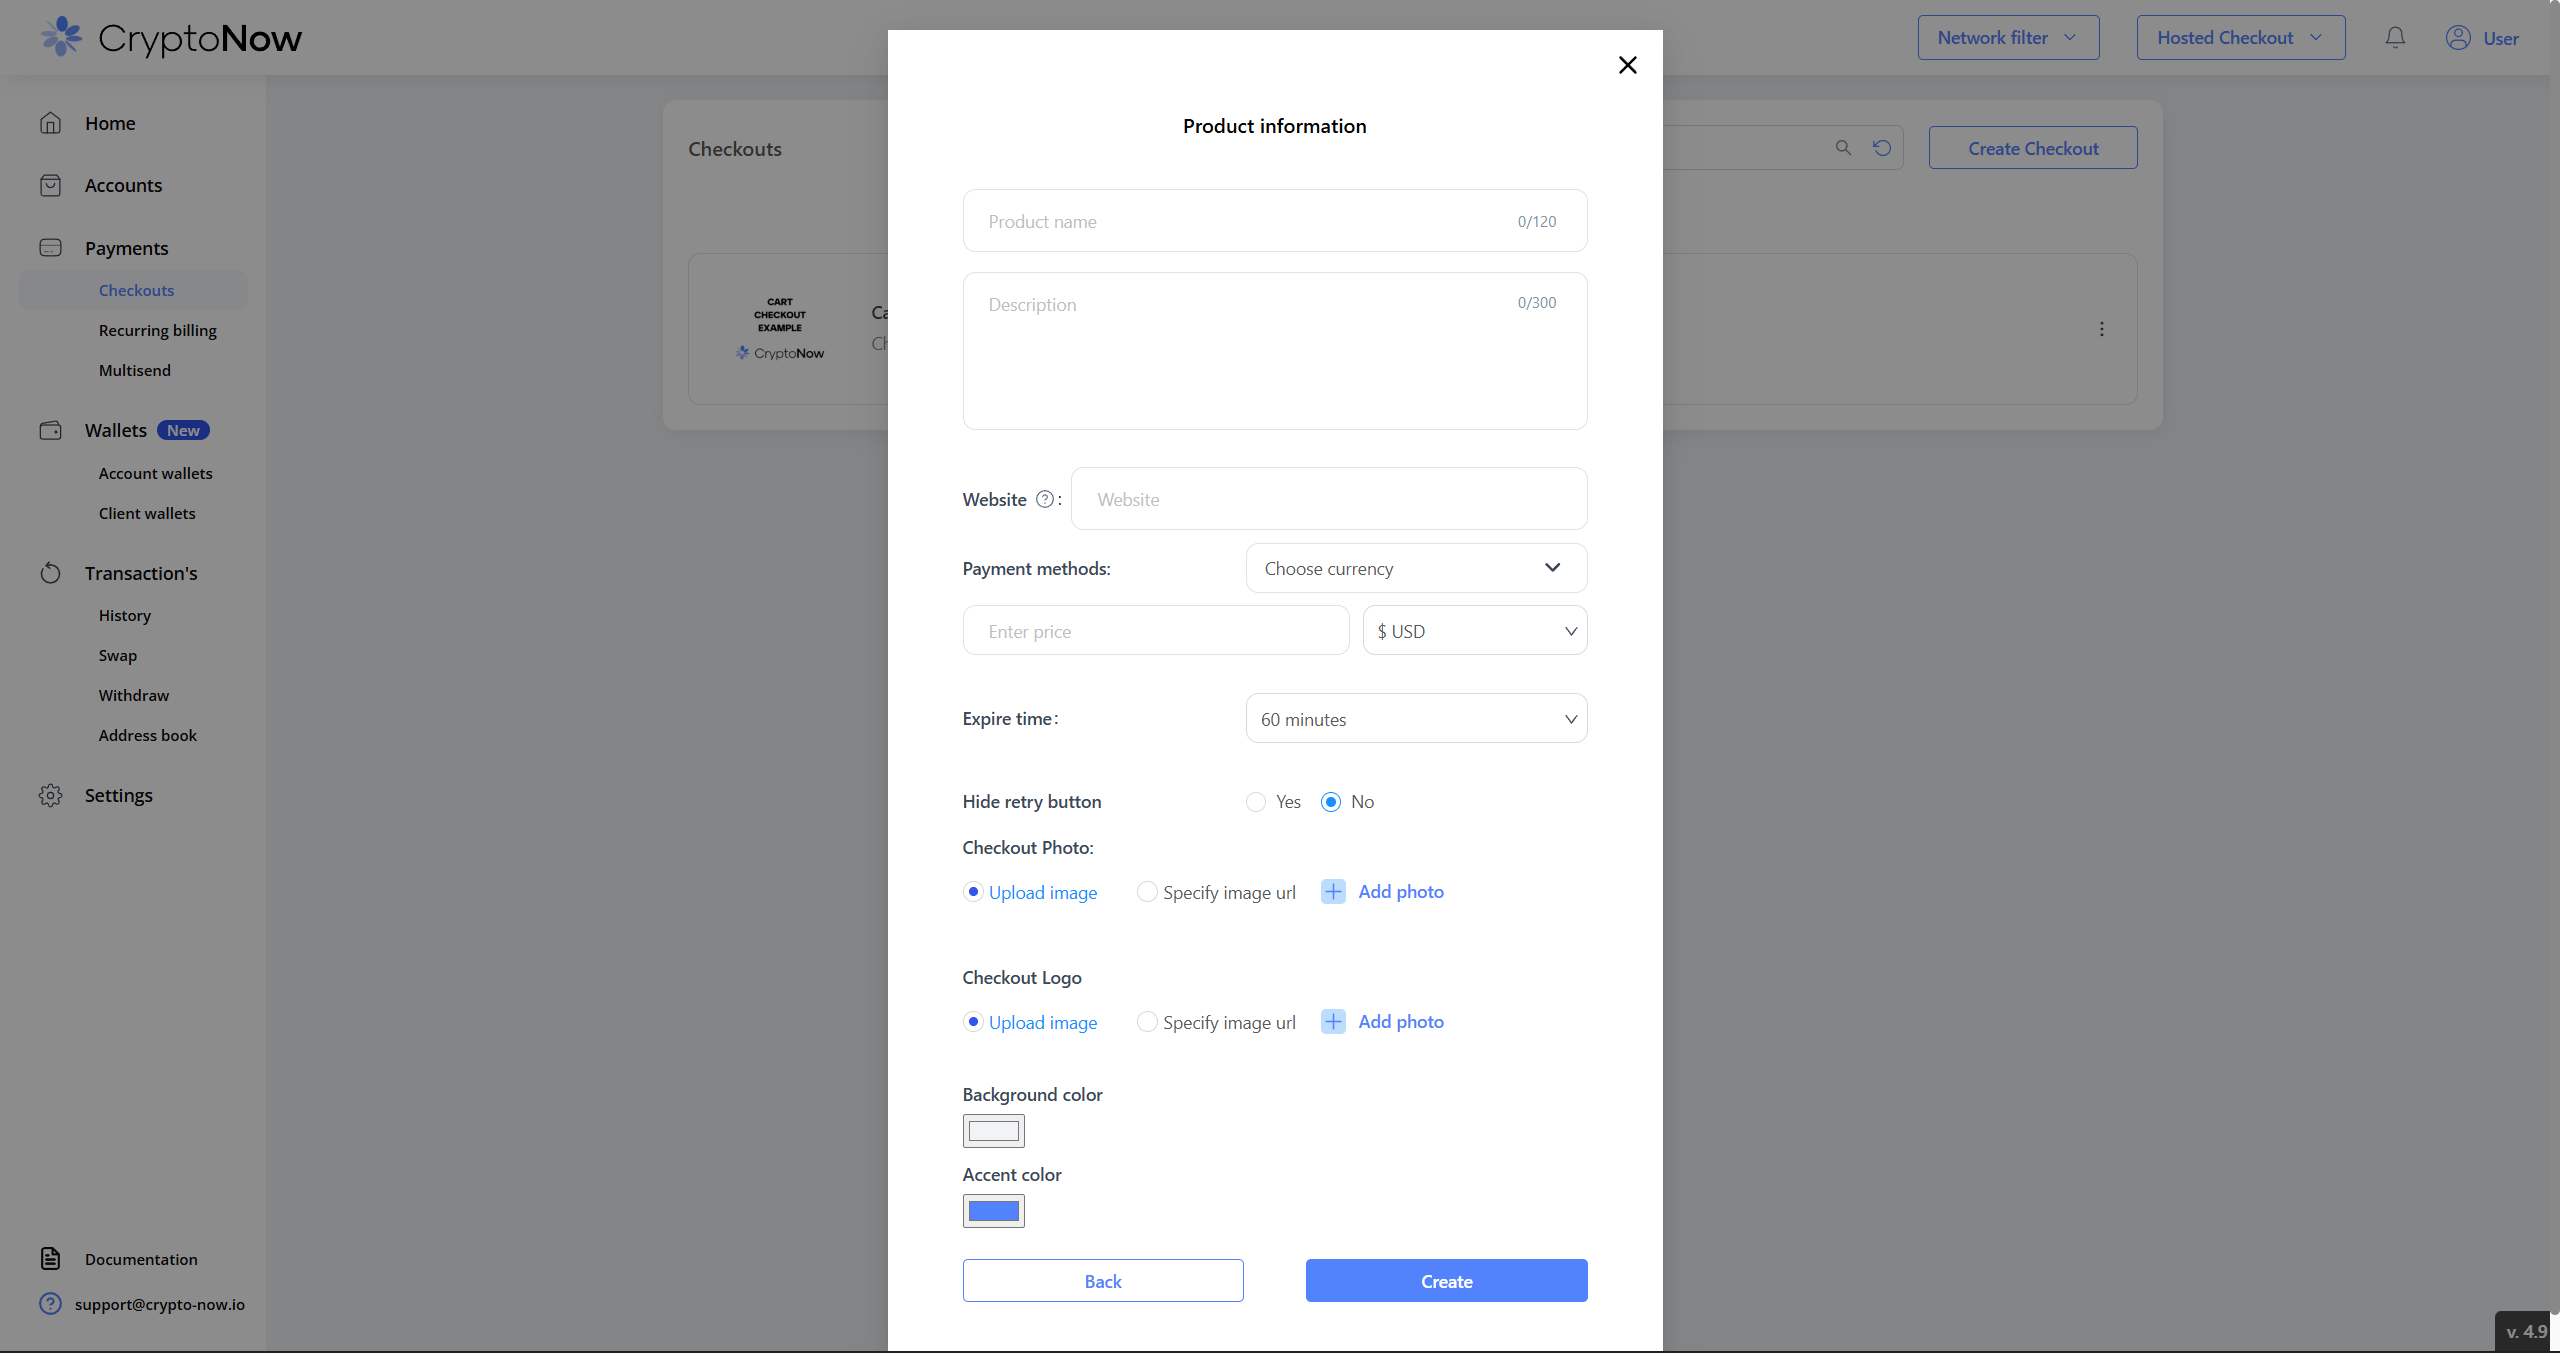Select Upload image for Checkout Logo
The image size is (2560, 1353).
973,1022
